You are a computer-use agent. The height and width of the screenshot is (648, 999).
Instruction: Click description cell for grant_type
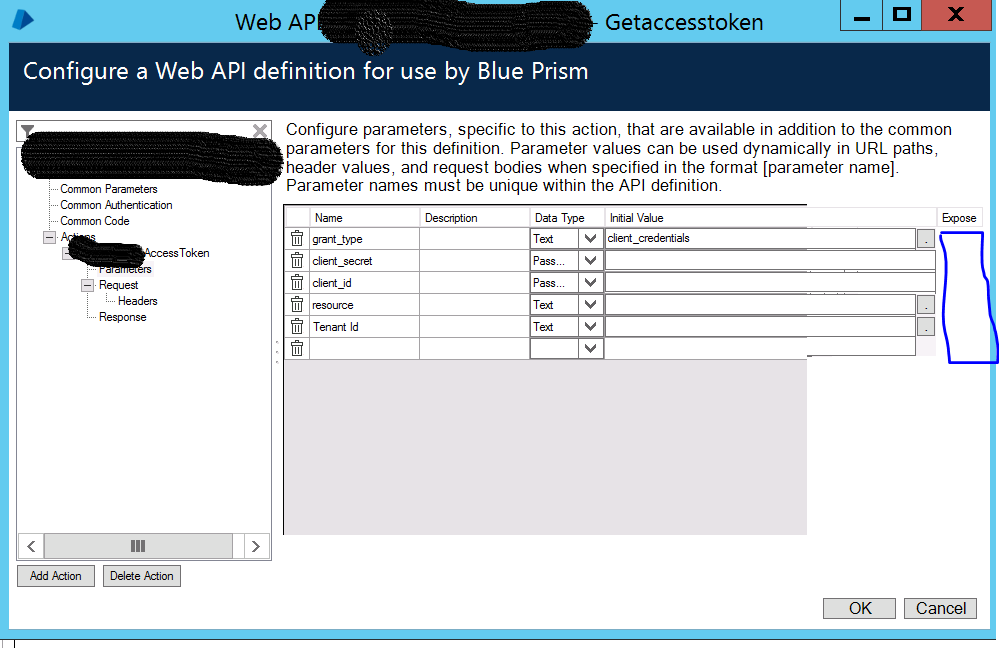click(474, 238)
